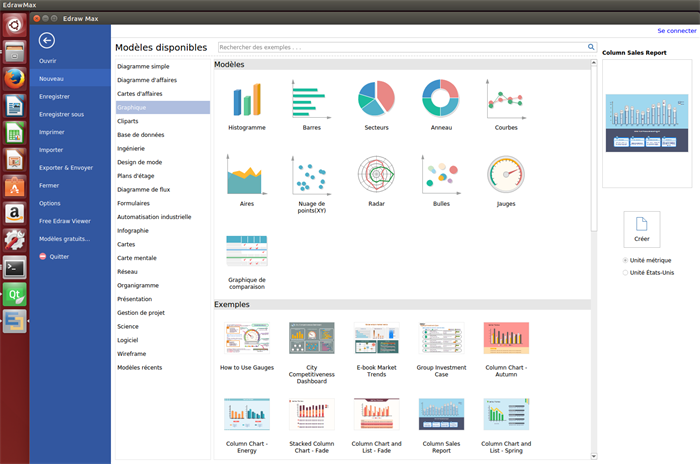
Task: Click the Se connecter link
Action: click(x=676, y=31)
